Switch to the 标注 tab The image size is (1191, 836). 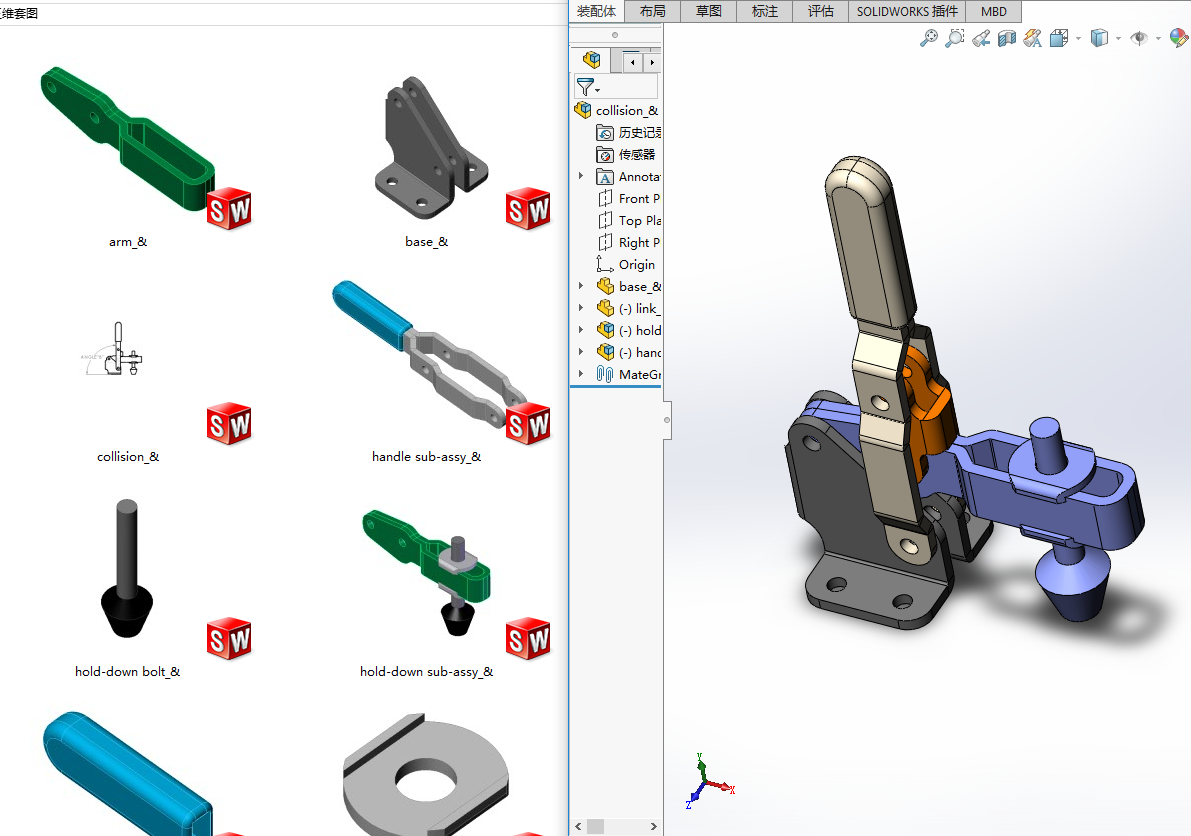[x=765, y=11]
